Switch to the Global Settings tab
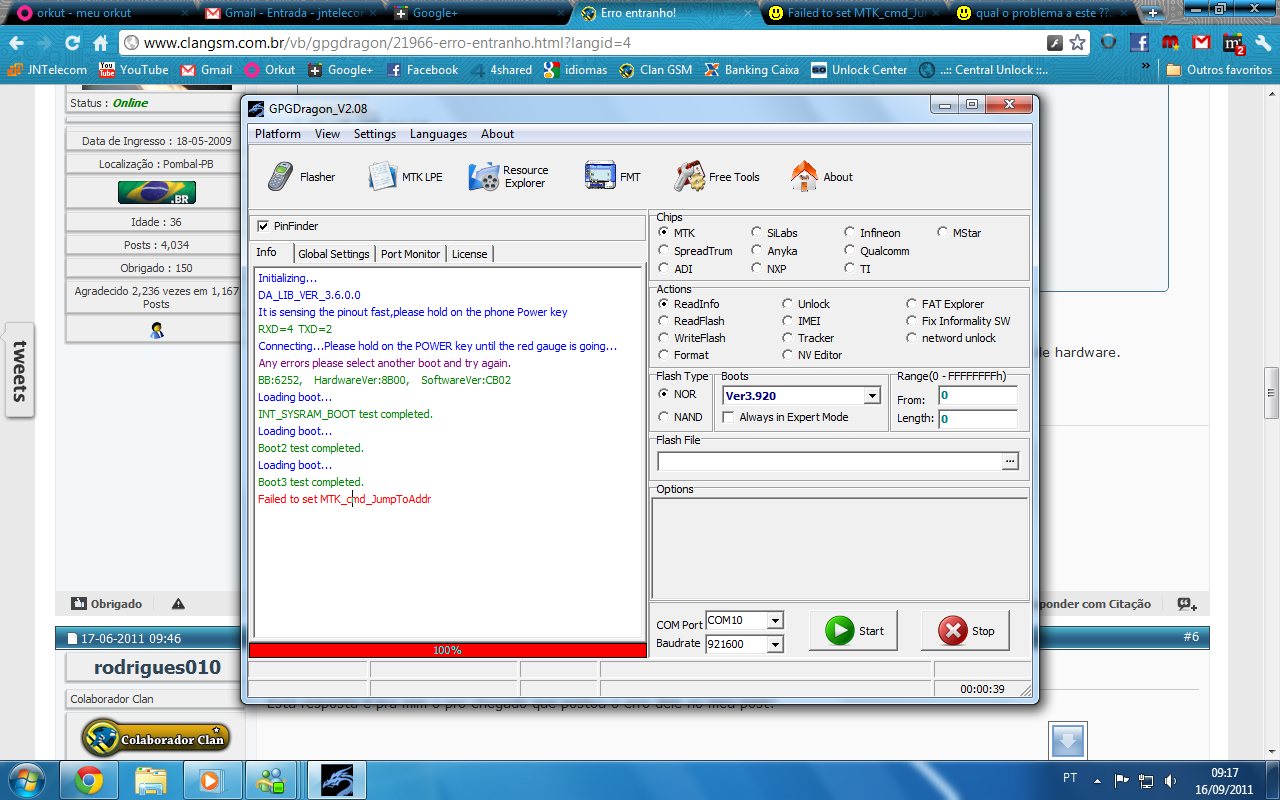The height and width of the screenshot is (800, 1280). pyautogui.click(x=334, y=254)
